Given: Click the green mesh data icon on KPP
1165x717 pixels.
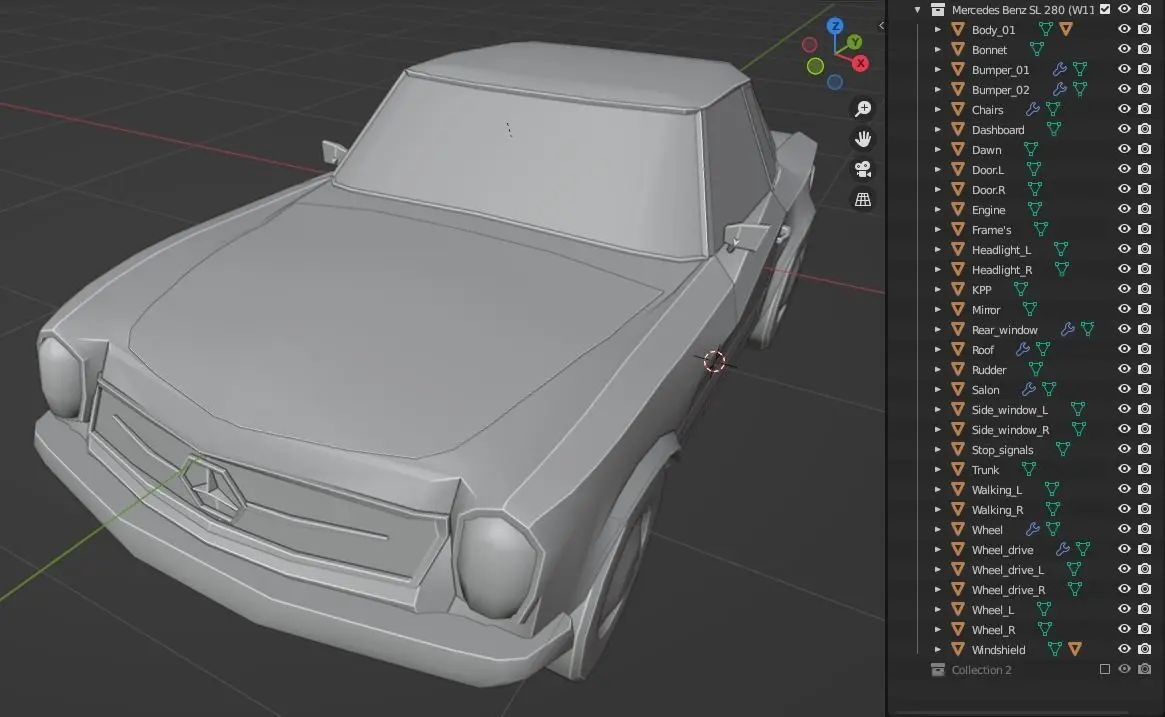Looking at the screenshot, I should click(1021, 289).
